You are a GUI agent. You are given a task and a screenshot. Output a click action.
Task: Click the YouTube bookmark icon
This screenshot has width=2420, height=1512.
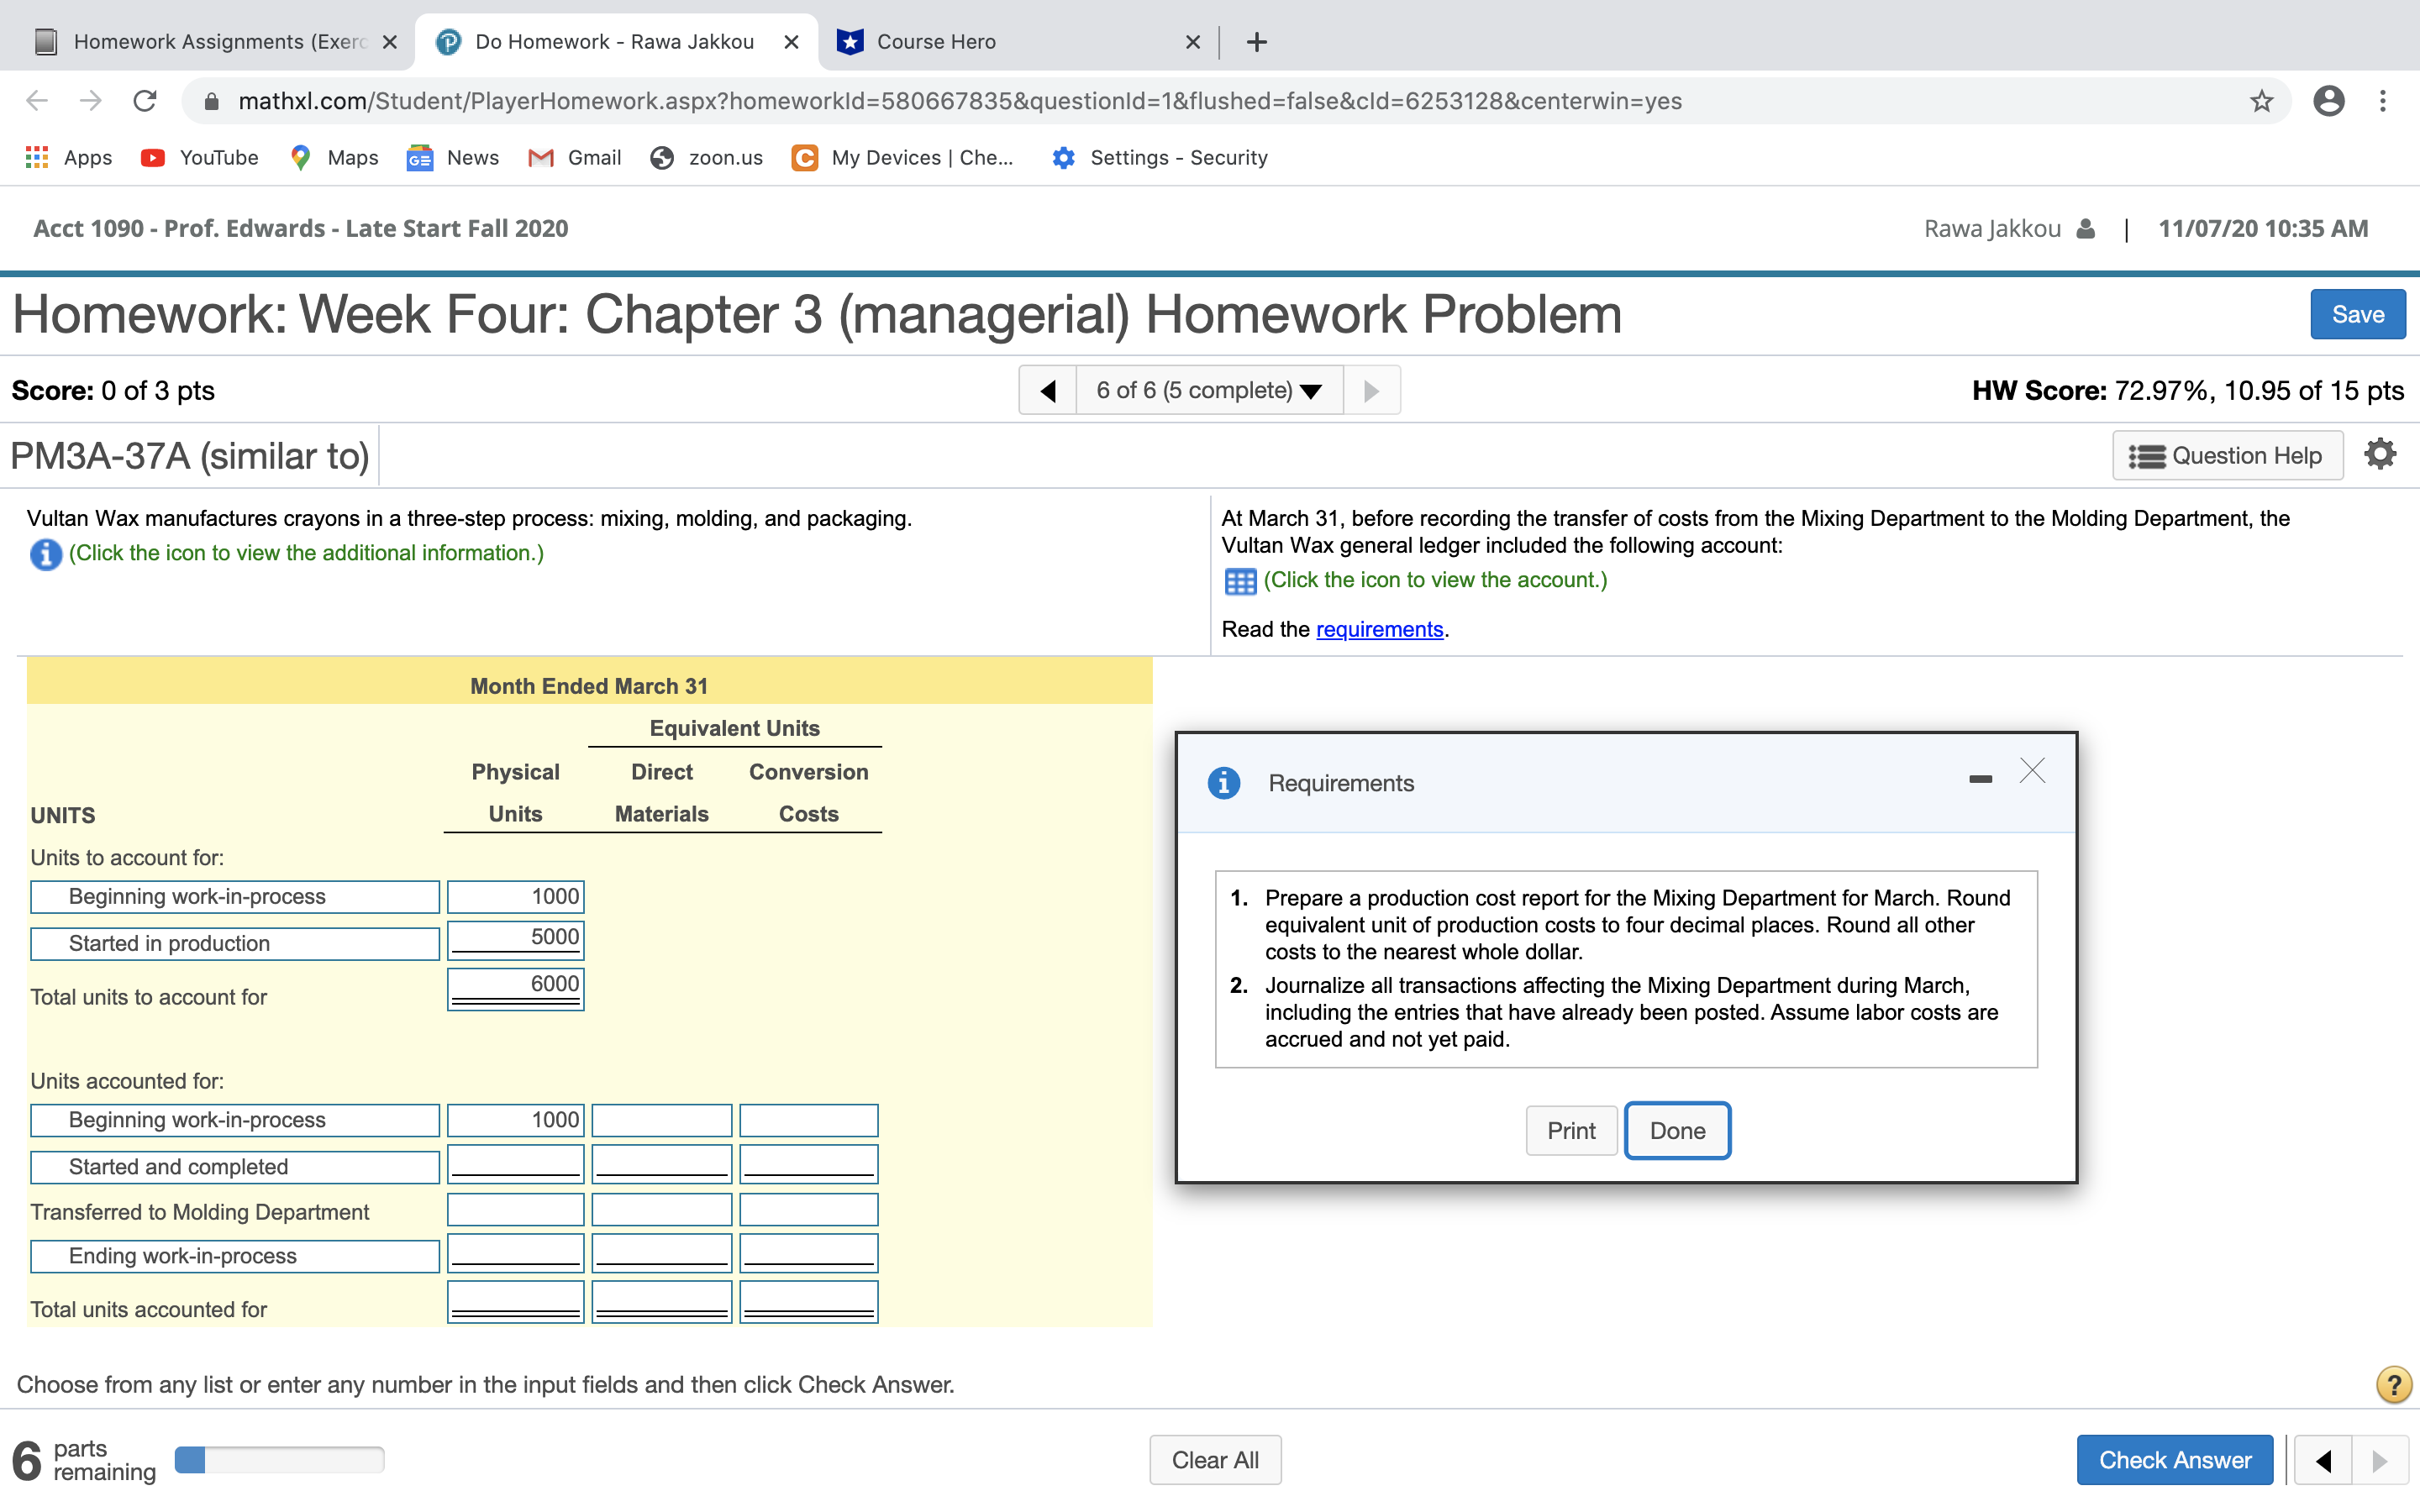pyautogui.click(x=152, y=157)
